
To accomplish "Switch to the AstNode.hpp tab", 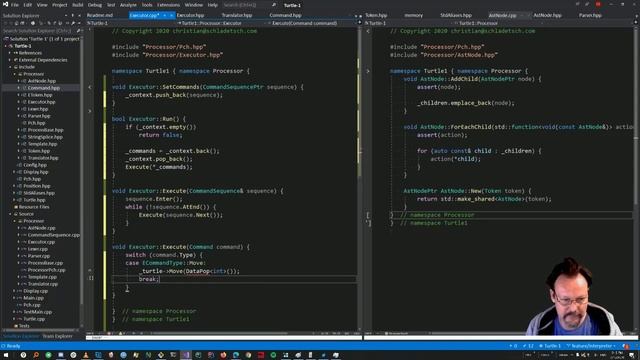I will coord(547,16).
